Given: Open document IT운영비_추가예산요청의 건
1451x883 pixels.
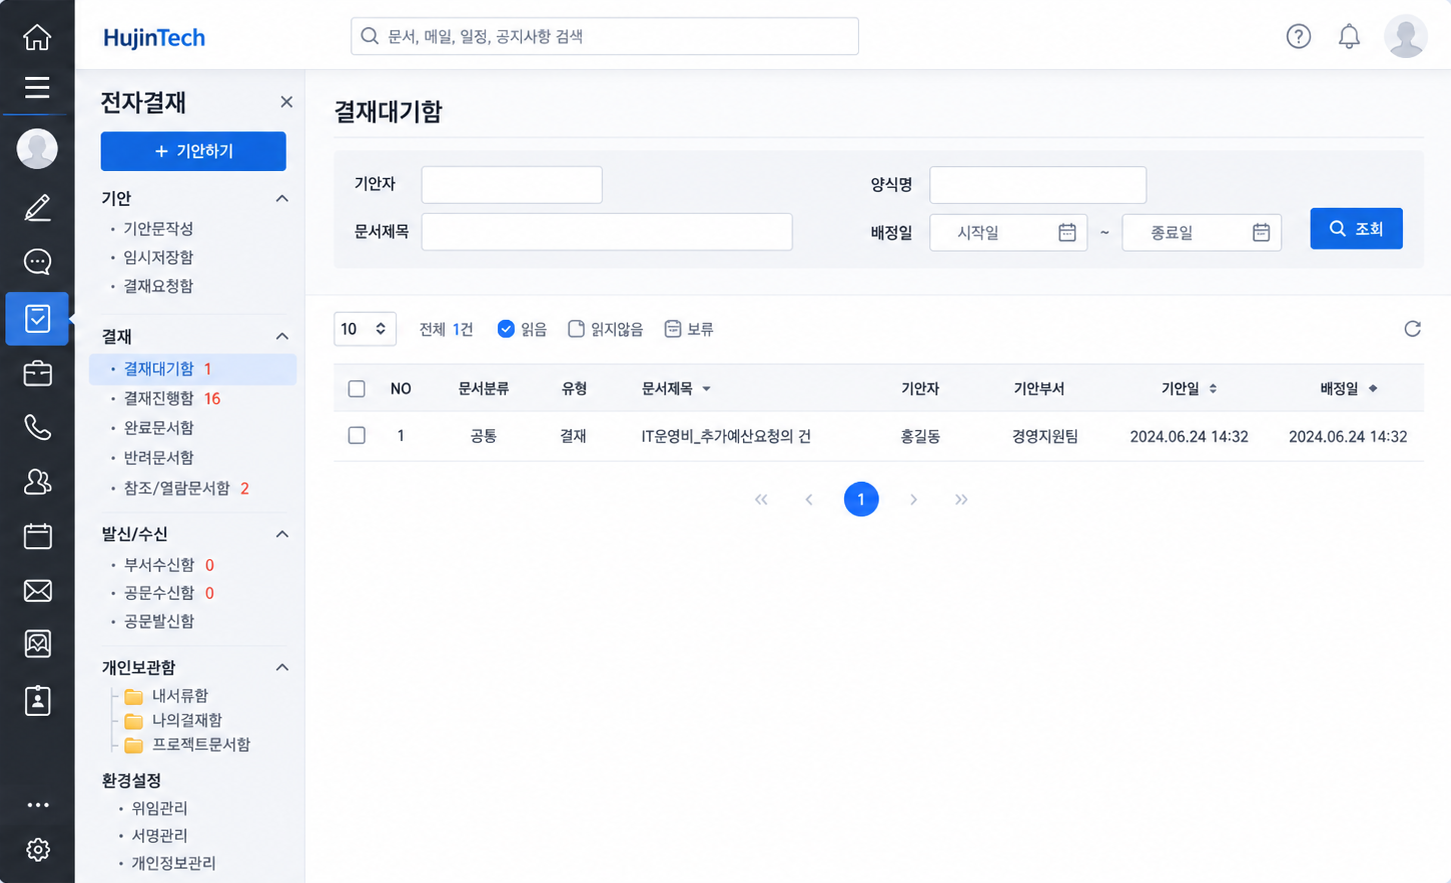Looking at the screenshot, I should [725, 436].
